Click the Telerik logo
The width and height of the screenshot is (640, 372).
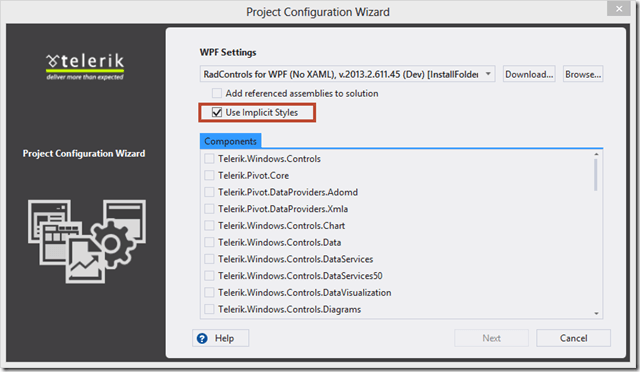[85, 67]
